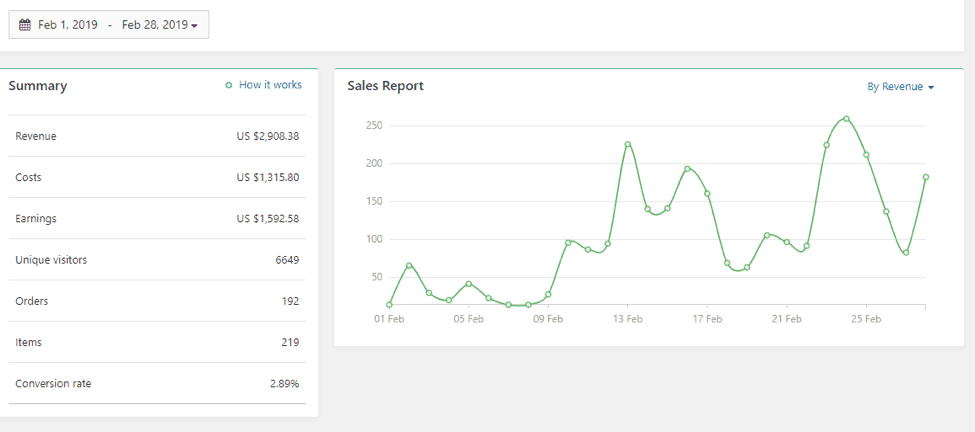This screenshot has height=432, width=975.
Task: Click the circle icon beside How it works
Action: (x=229, y=86)
